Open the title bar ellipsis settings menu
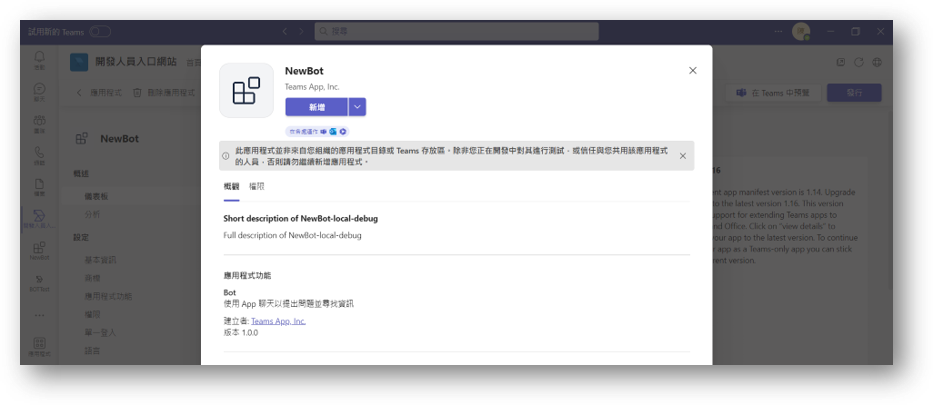 (778, 32)
